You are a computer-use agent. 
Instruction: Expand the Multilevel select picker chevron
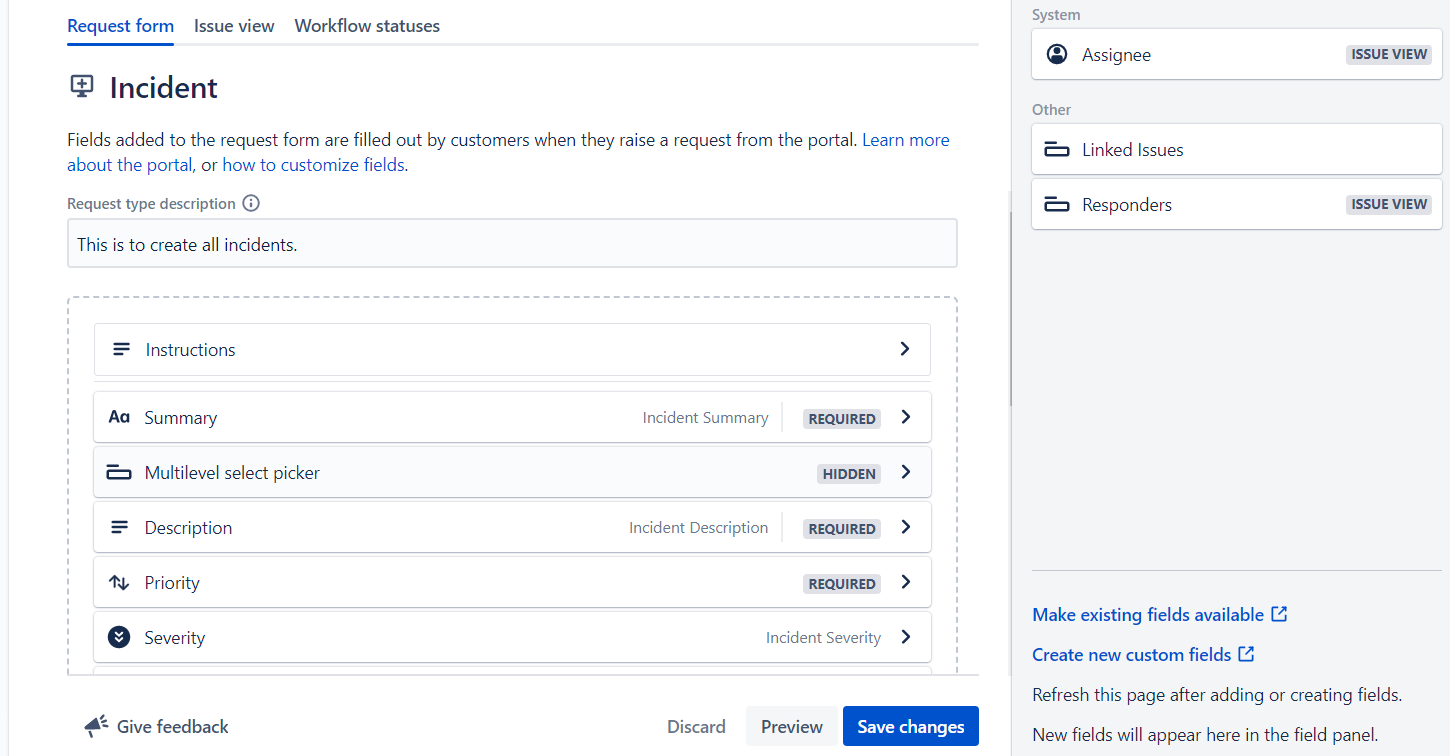point(906,472)
